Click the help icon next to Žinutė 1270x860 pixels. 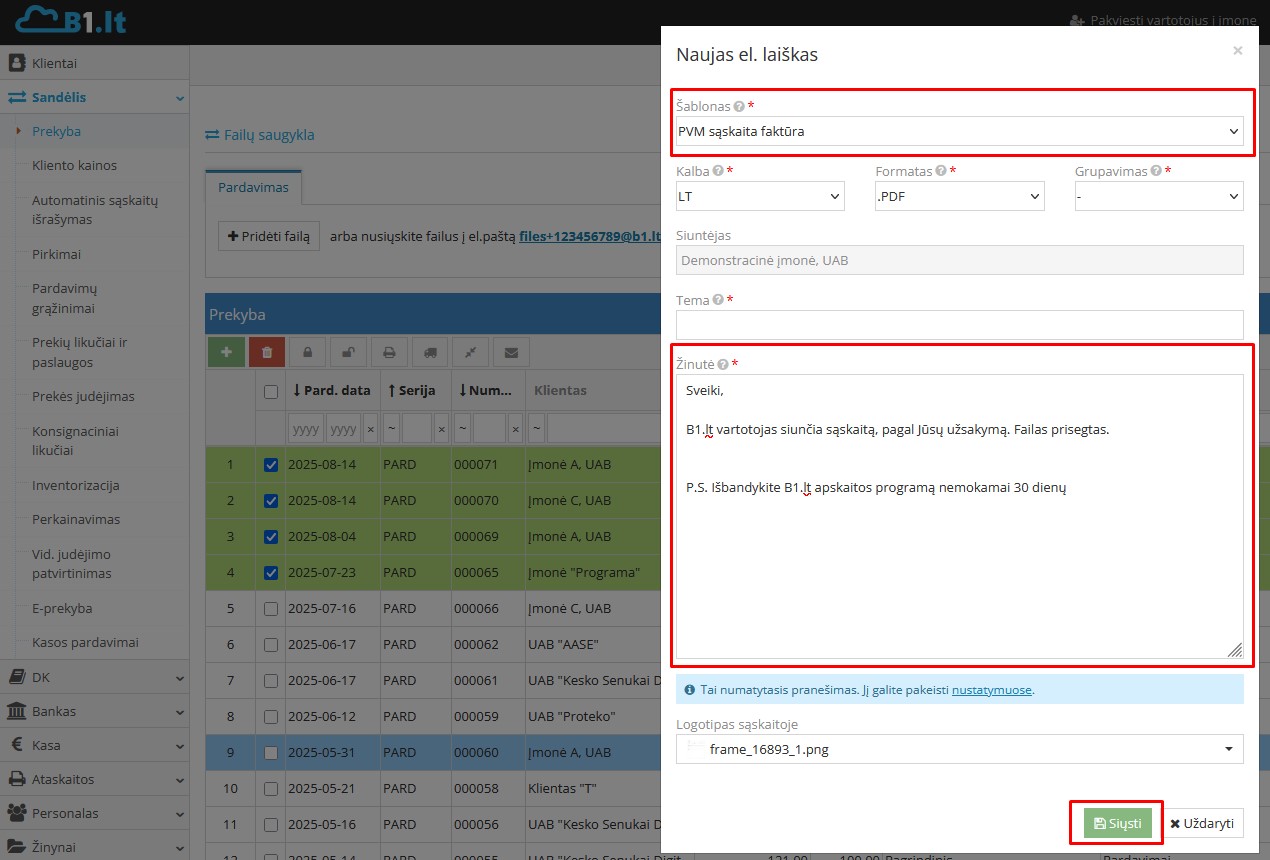[723, 365]
